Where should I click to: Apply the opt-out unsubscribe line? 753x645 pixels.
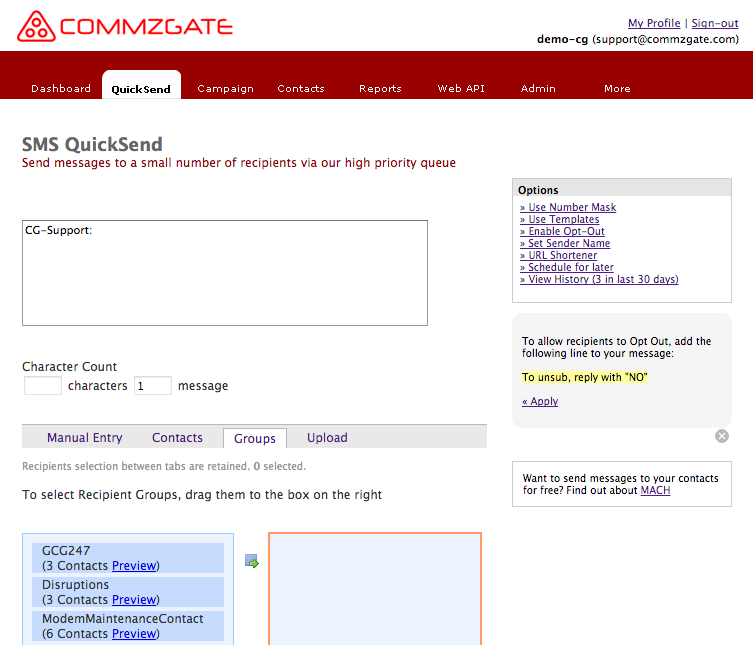tap(540, 401)
